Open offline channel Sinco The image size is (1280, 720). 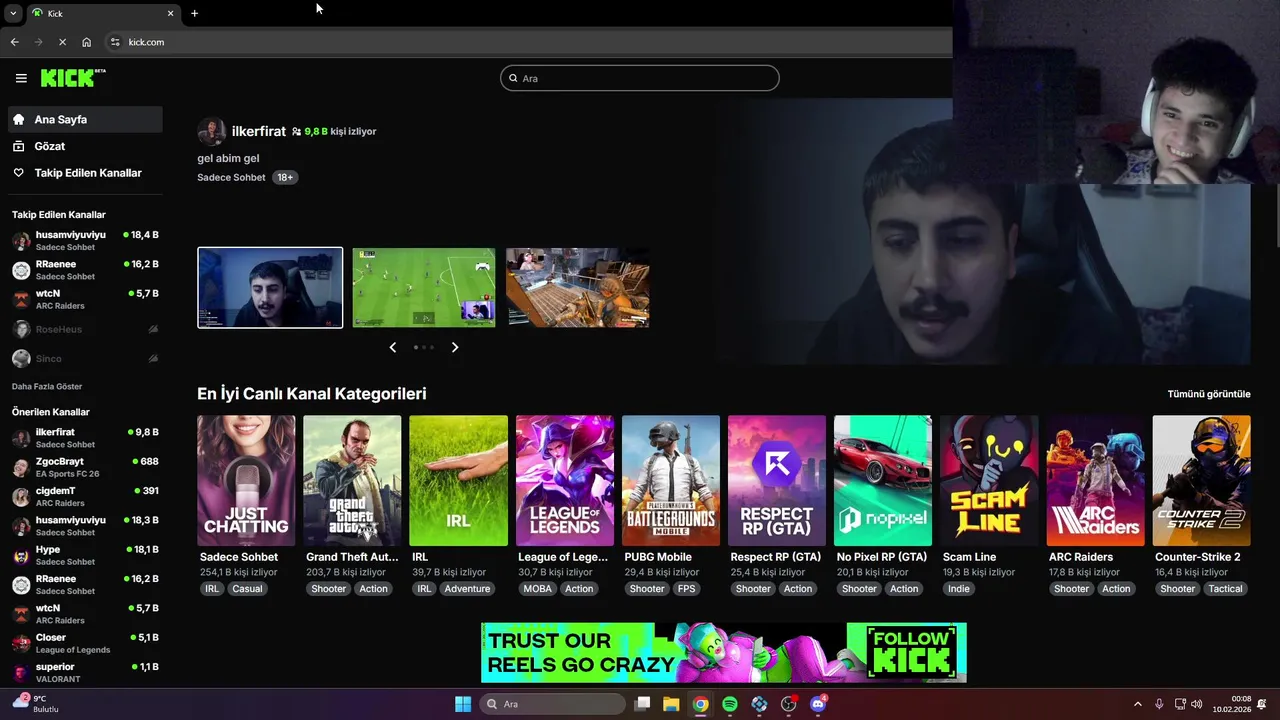[x=85, y=358]
